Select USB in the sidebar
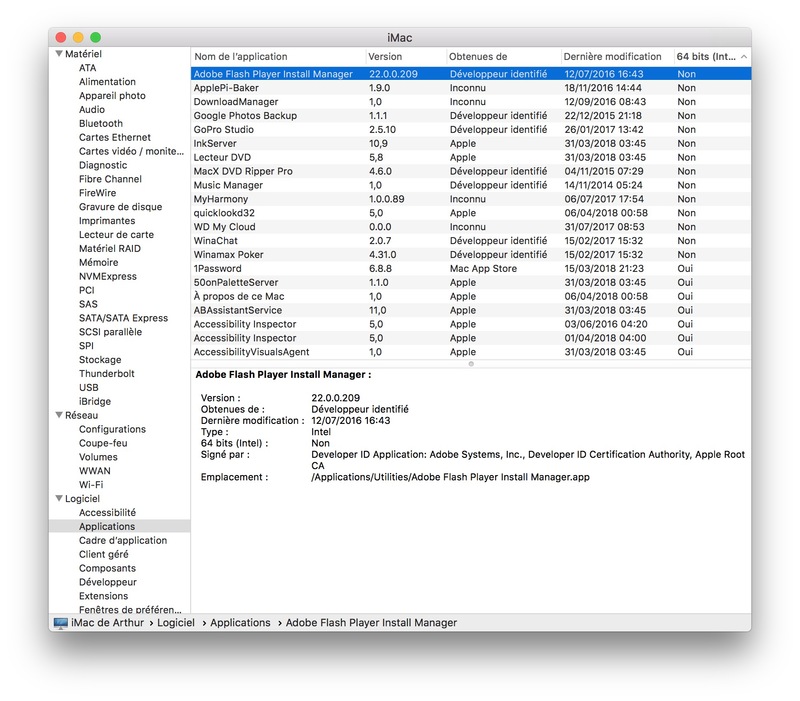 coord(89,387)
